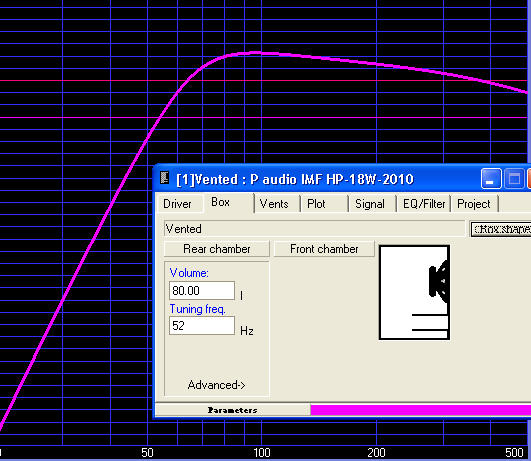Select the Rear chamber button
The height and width of the screenshot is (461, 531).
(217, 249)
